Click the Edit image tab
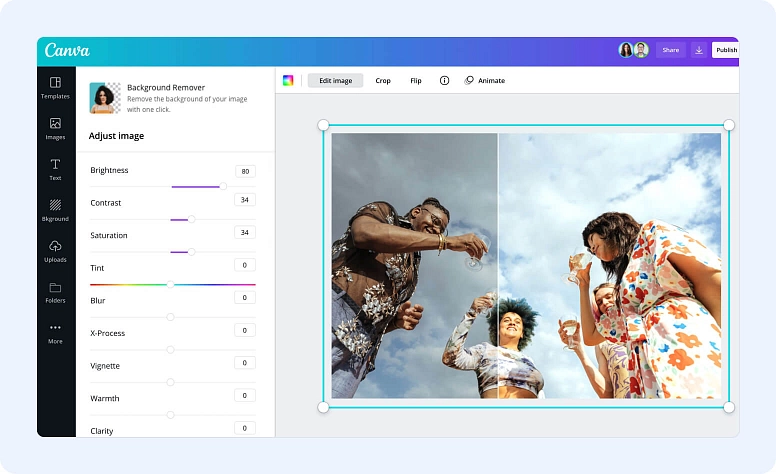The height and width of the screenshot is (474, 776). click(x=335, y=80)
